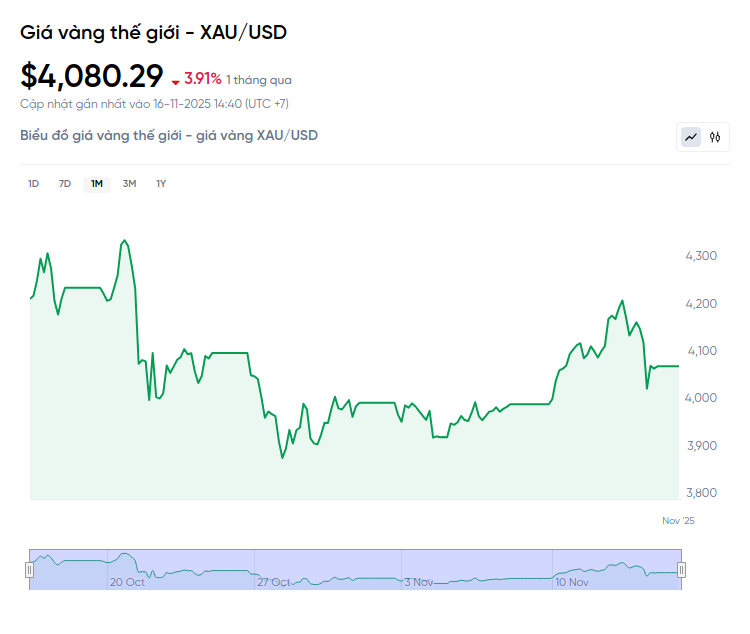Image resolution: width=750 pixels, height=634 pixels.
Task: Click the 3,800 price axis label
Action: (701, 493)
